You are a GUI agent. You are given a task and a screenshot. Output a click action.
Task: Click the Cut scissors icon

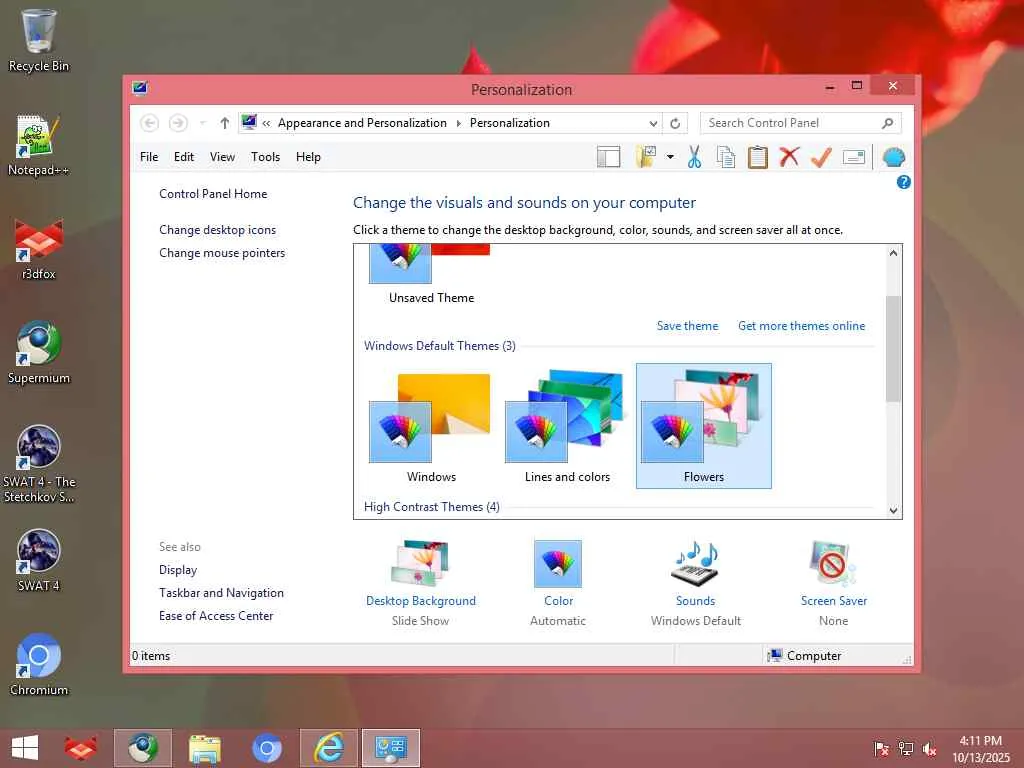(x=694, y=157)
